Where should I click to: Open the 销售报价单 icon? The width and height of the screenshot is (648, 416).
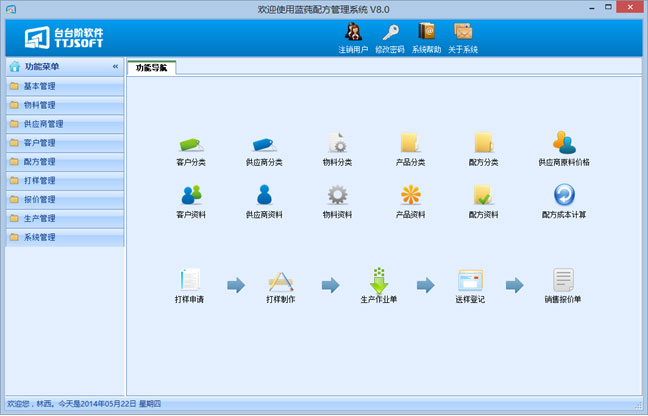[x=563, y=281]
